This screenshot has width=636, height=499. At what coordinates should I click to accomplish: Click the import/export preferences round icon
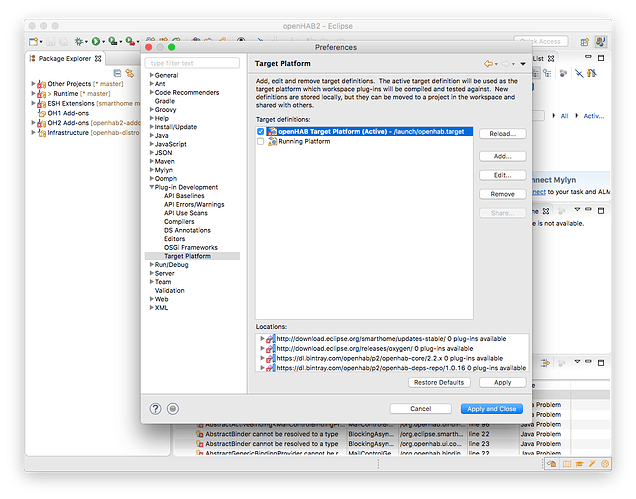pos(173,408)
